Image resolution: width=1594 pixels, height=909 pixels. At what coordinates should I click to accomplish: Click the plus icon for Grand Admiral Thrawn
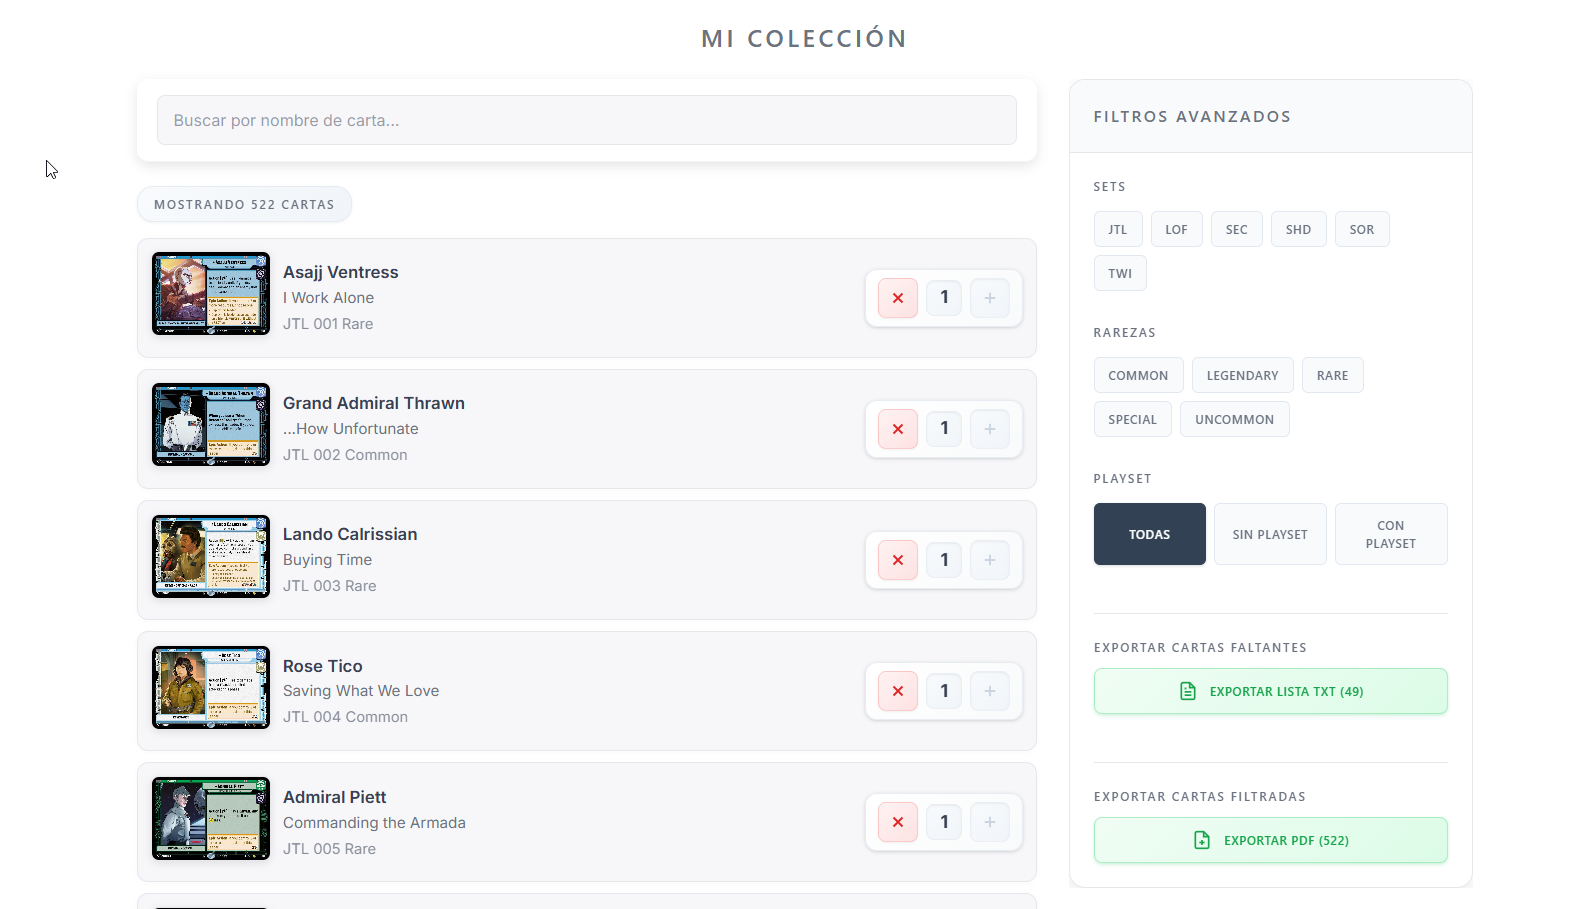pos(989,429)
